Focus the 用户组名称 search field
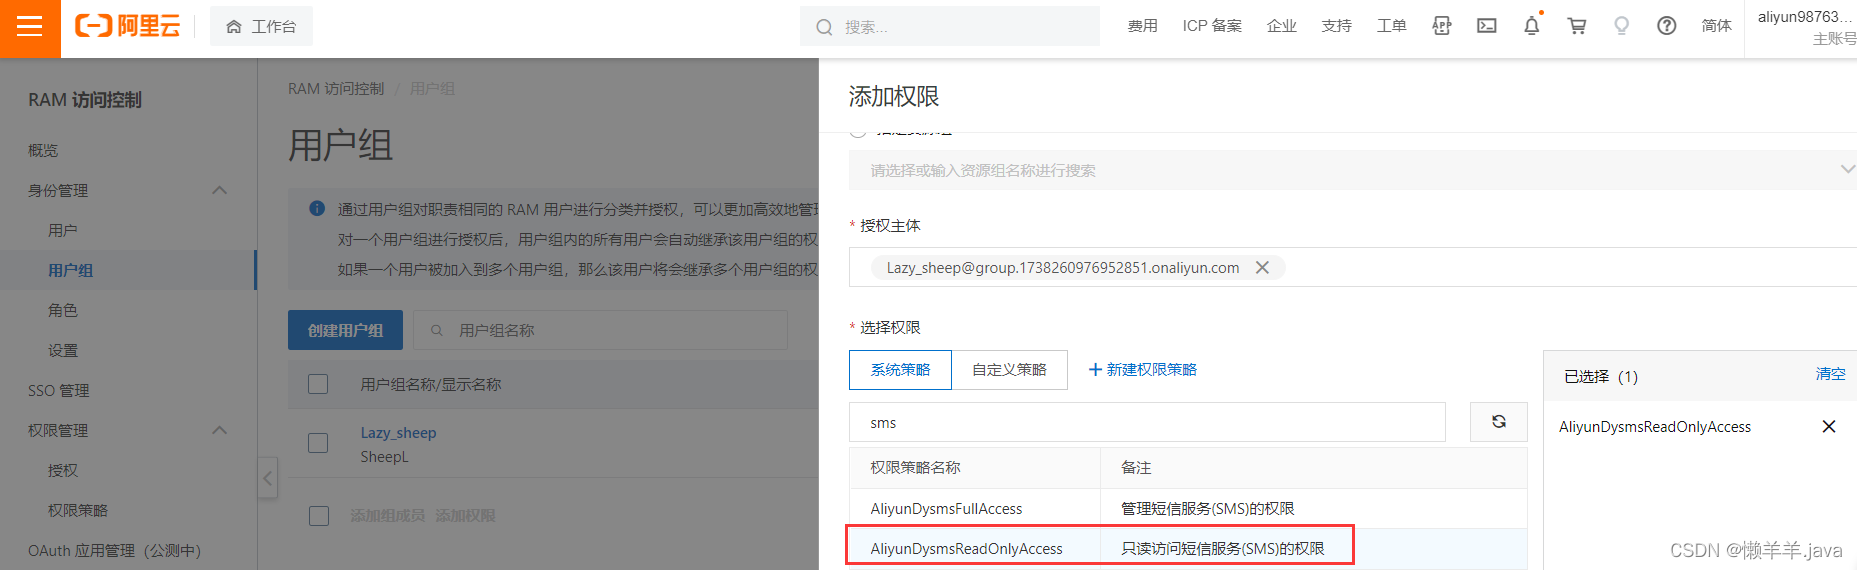 [x=600, y=330]
